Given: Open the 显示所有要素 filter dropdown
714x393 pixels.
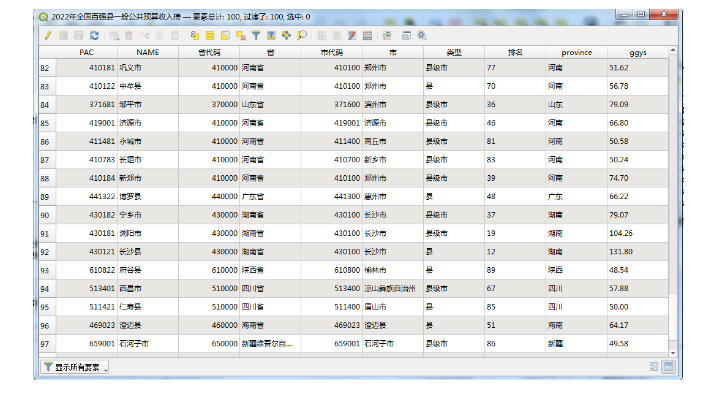Looking at the screenshot, I should click(x=75, y=367).
